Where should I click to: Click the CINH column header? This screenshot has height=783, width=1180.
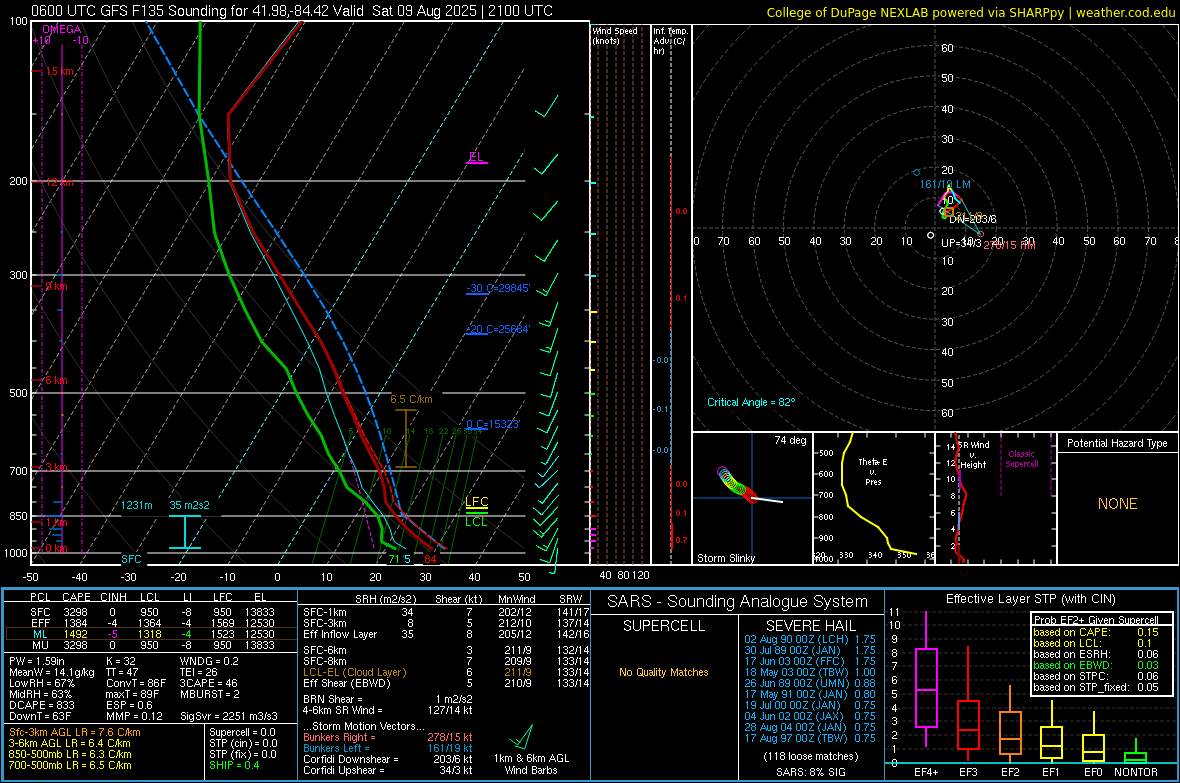click(x=114, y=598)
